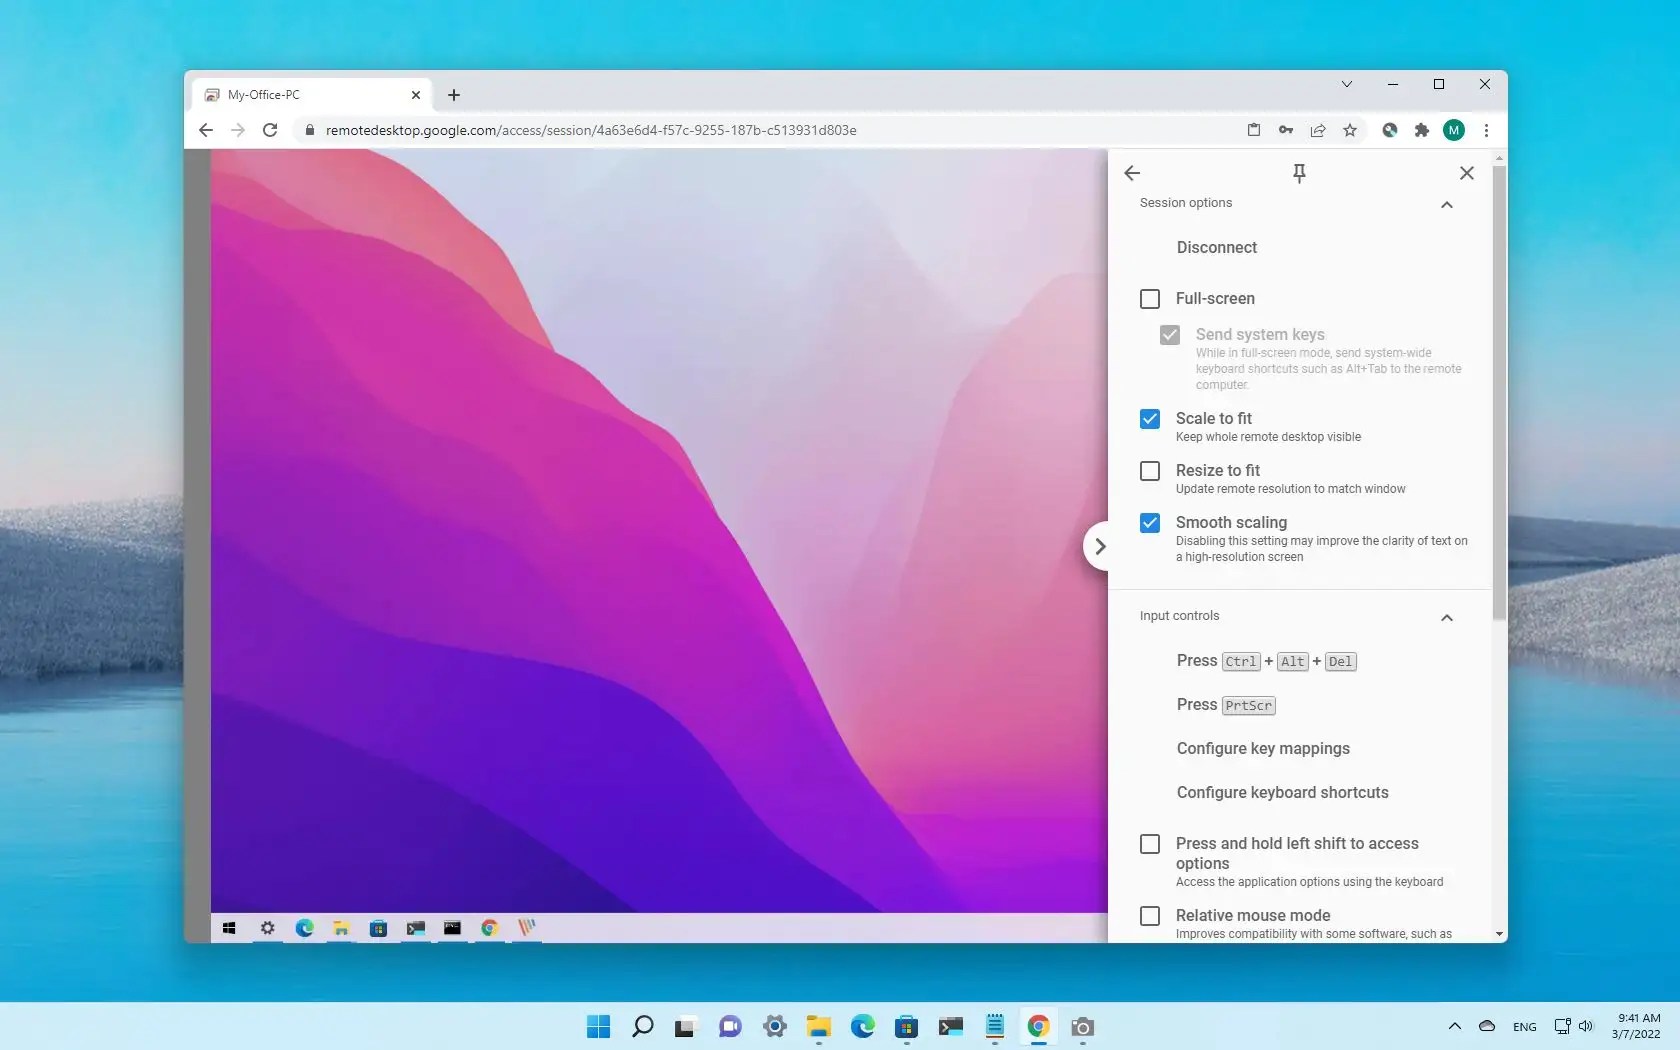Bookmark this page with the star icon

(1350, 130)
